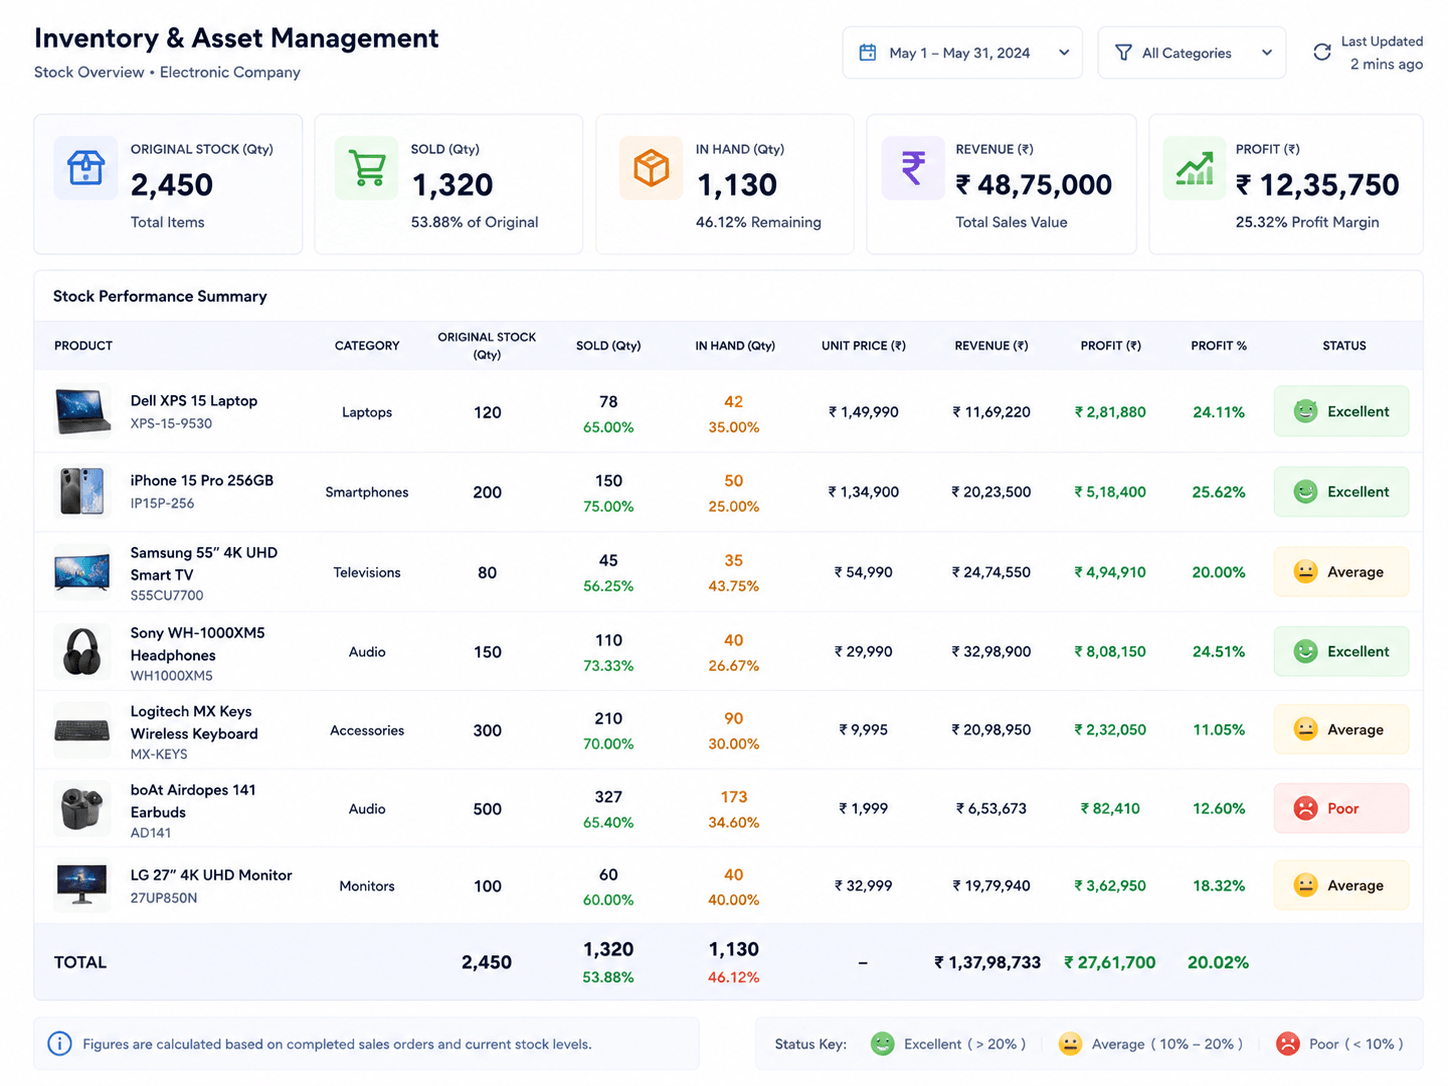The width and height of the screenshot is (1448, 1086).
Task: Click the green shopping cart Sold icon
Action: (367, 168)
